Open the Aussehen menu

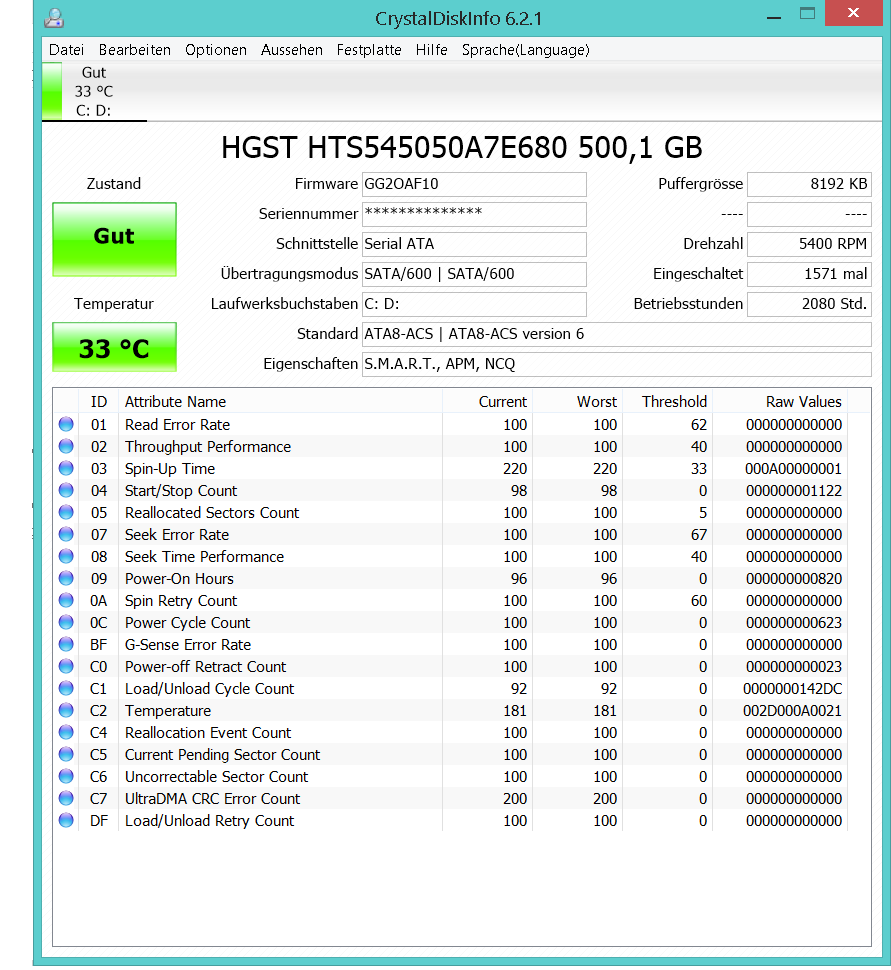(291, 49)
